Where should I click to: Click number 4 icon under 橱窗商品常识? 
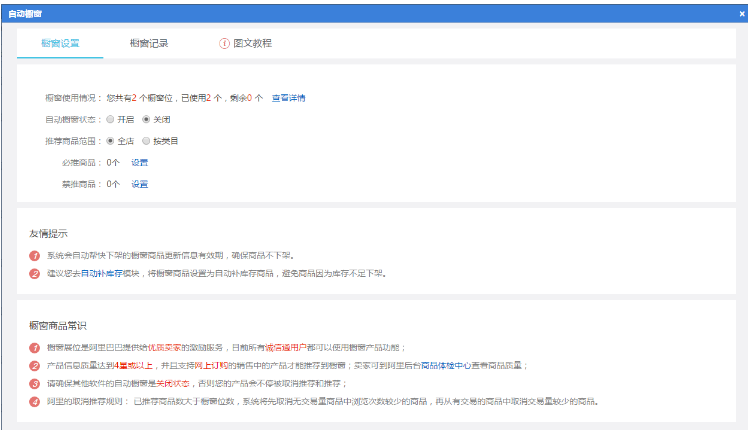click(35, 402)
